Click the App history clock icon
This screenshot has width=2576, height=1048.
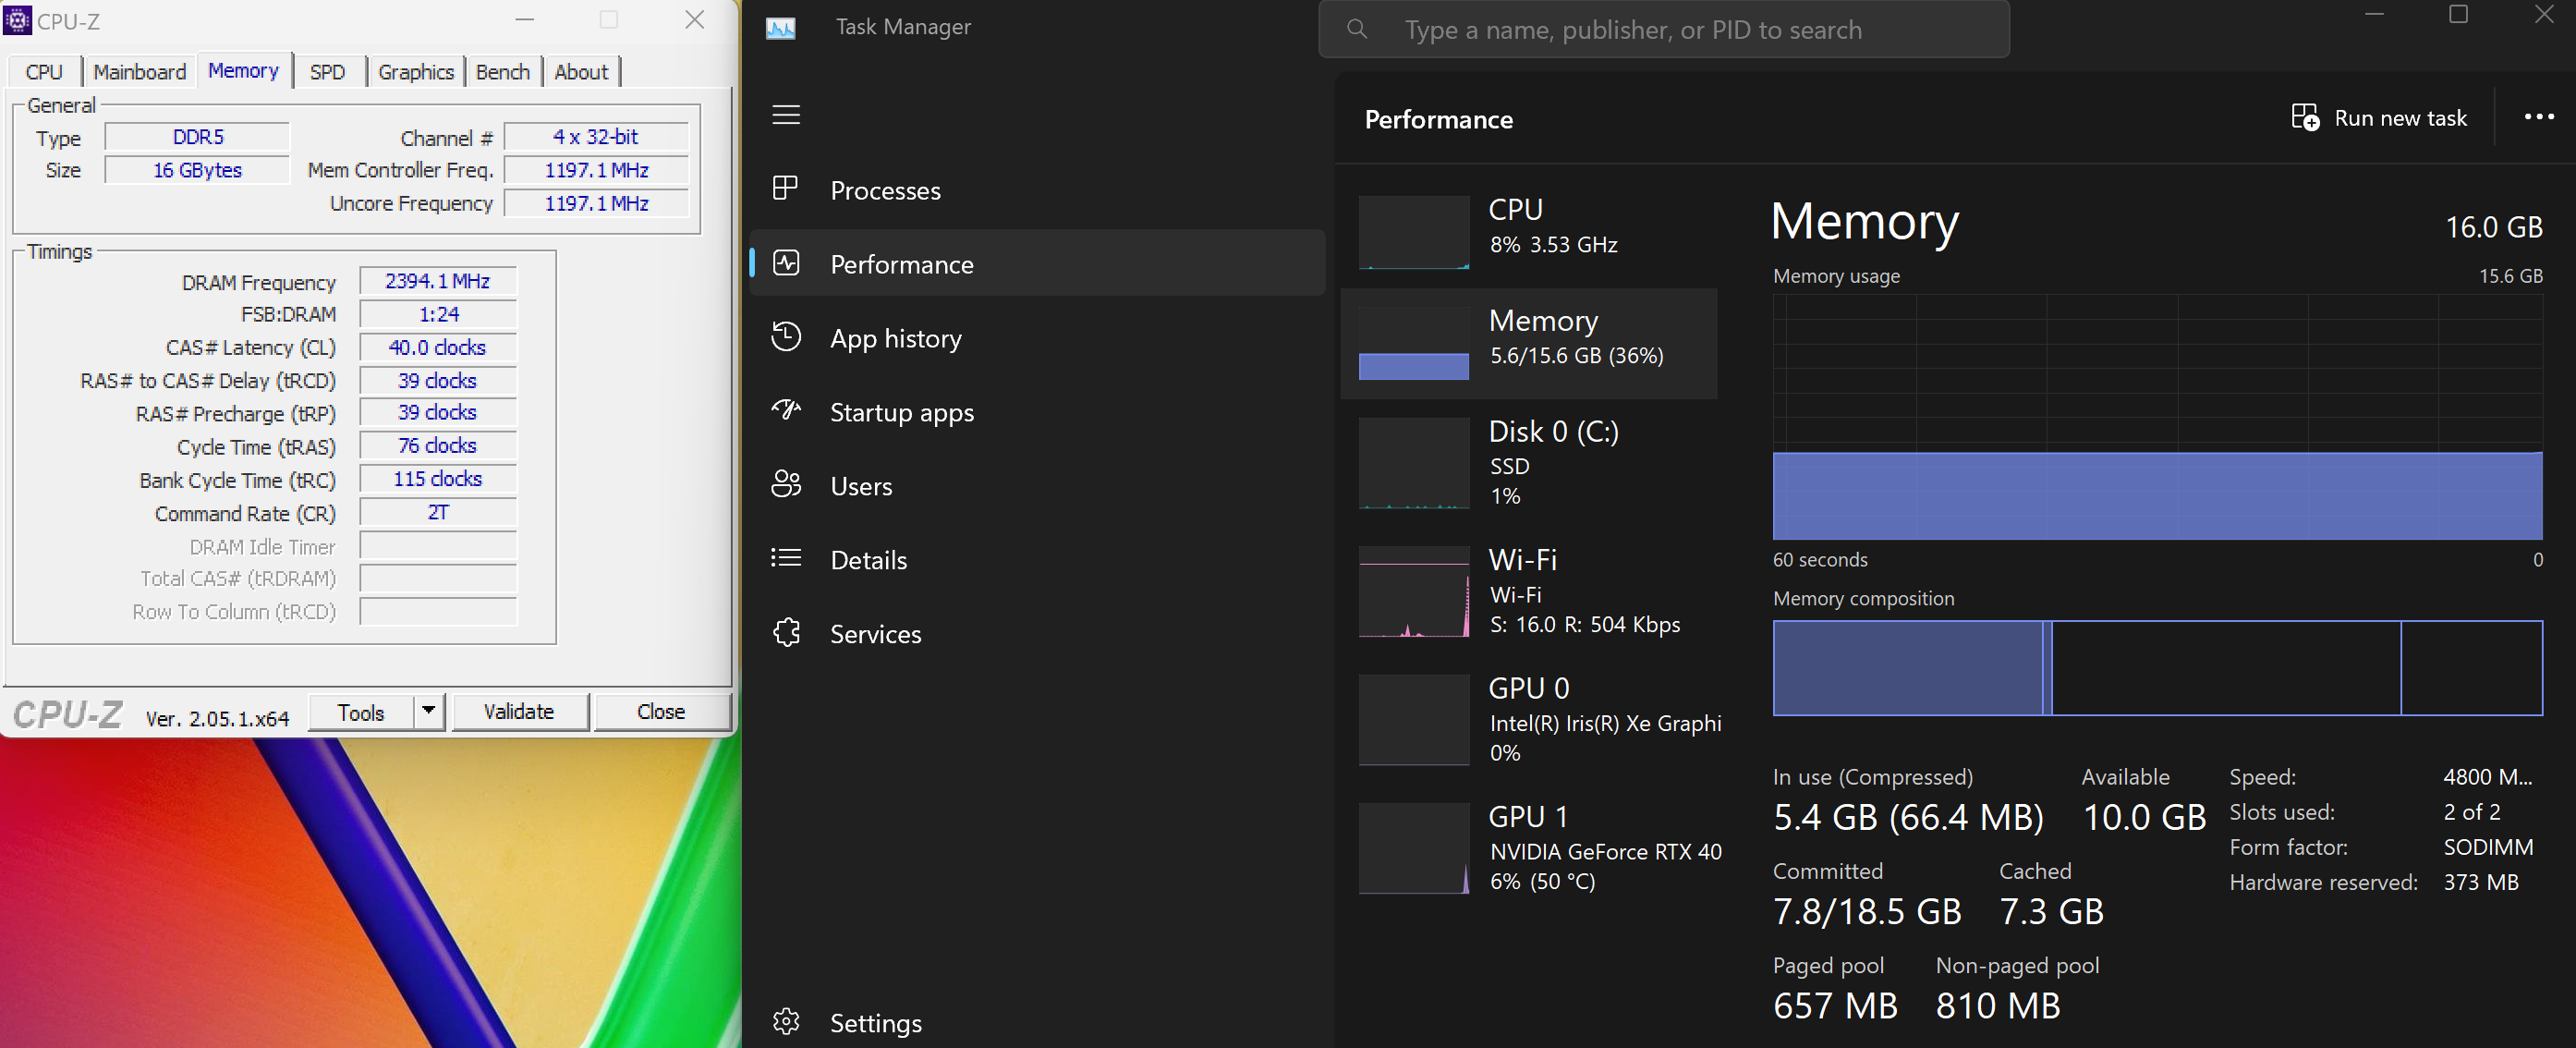786,337
